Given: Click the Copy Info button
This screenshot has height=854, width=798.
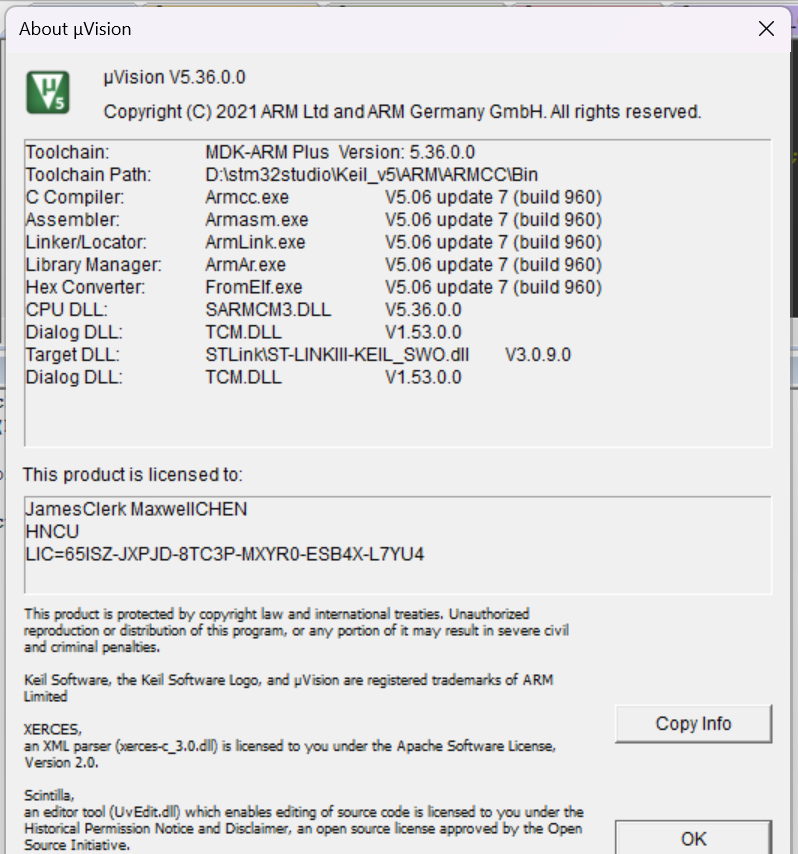Looking at the screenshot, I should (693, 724).
